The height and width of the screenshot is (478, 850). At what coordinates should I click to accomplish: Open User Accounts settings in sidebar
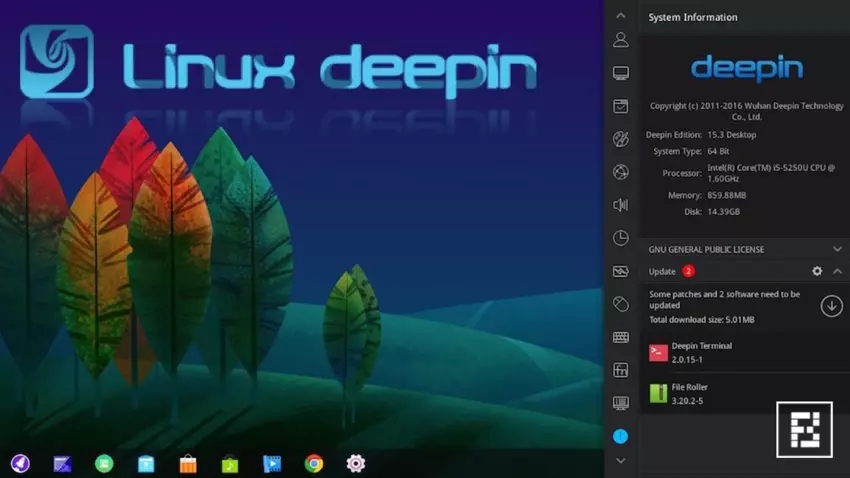pyautogui.click(x=621, y=40)
